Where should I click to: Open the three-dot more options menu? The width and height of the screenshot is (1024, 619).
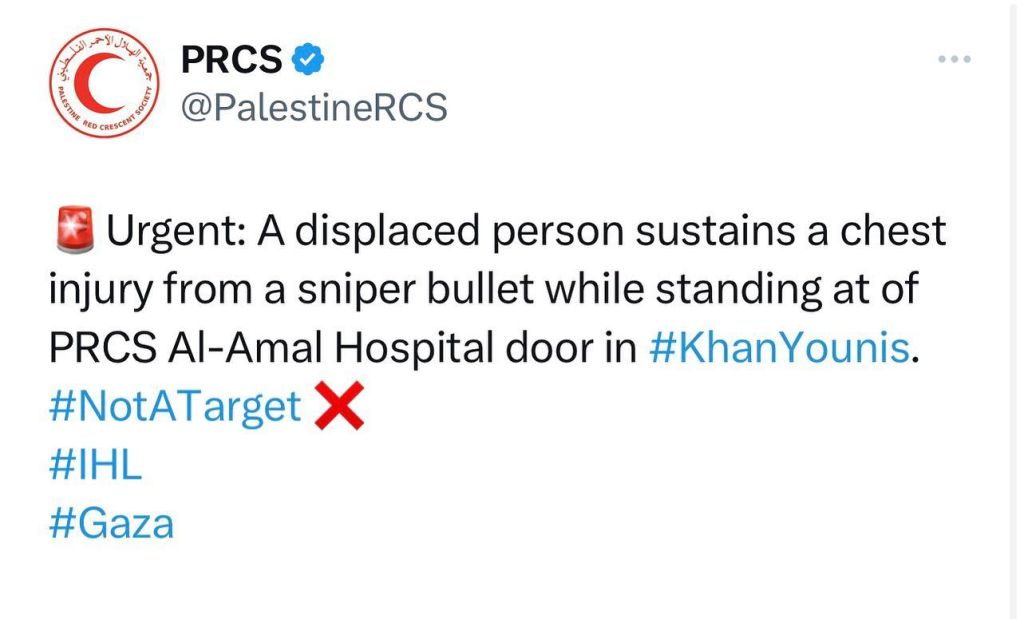tap(954, 59)
